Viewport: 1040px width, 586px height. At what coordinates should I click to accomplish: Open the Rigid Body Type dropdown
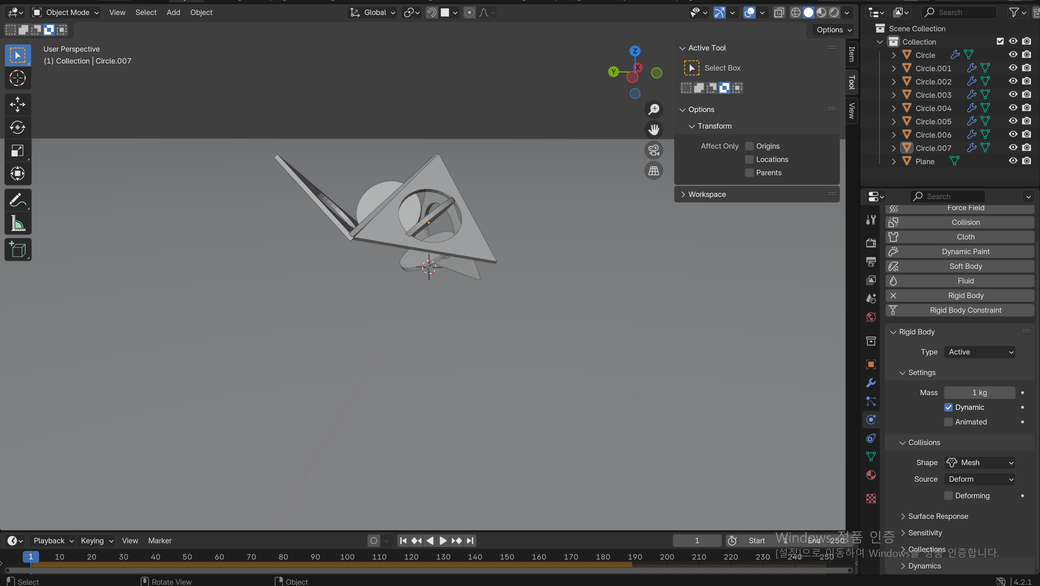pyautogui.click(x=979, y=352)
